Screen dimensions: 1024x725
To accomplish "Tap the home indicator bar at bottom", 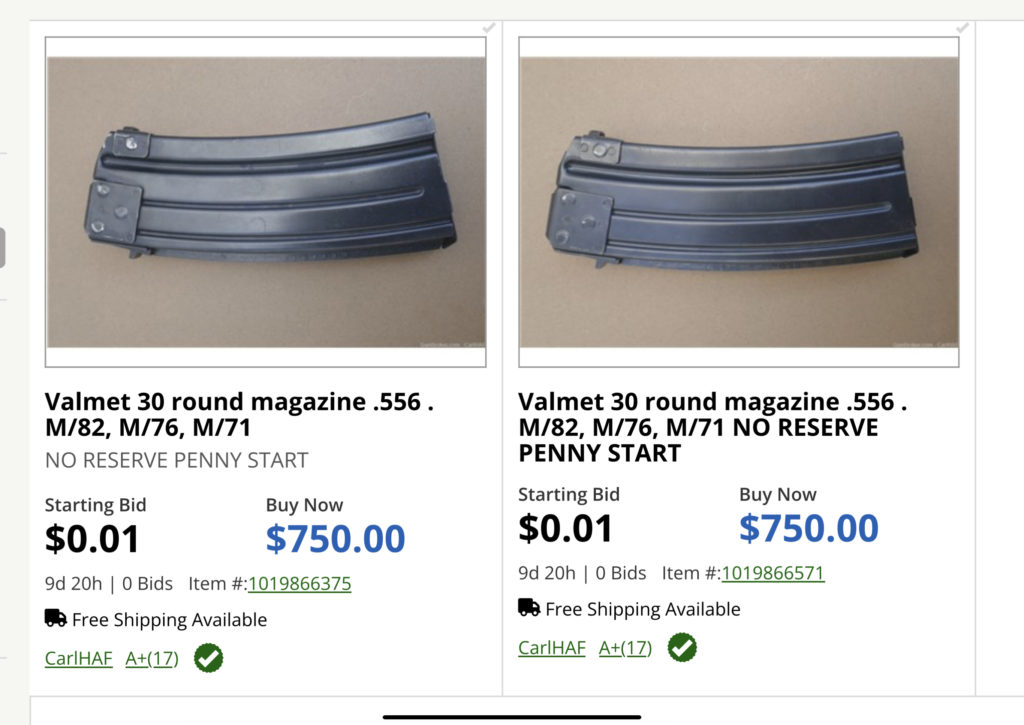I will pos(512,716).
